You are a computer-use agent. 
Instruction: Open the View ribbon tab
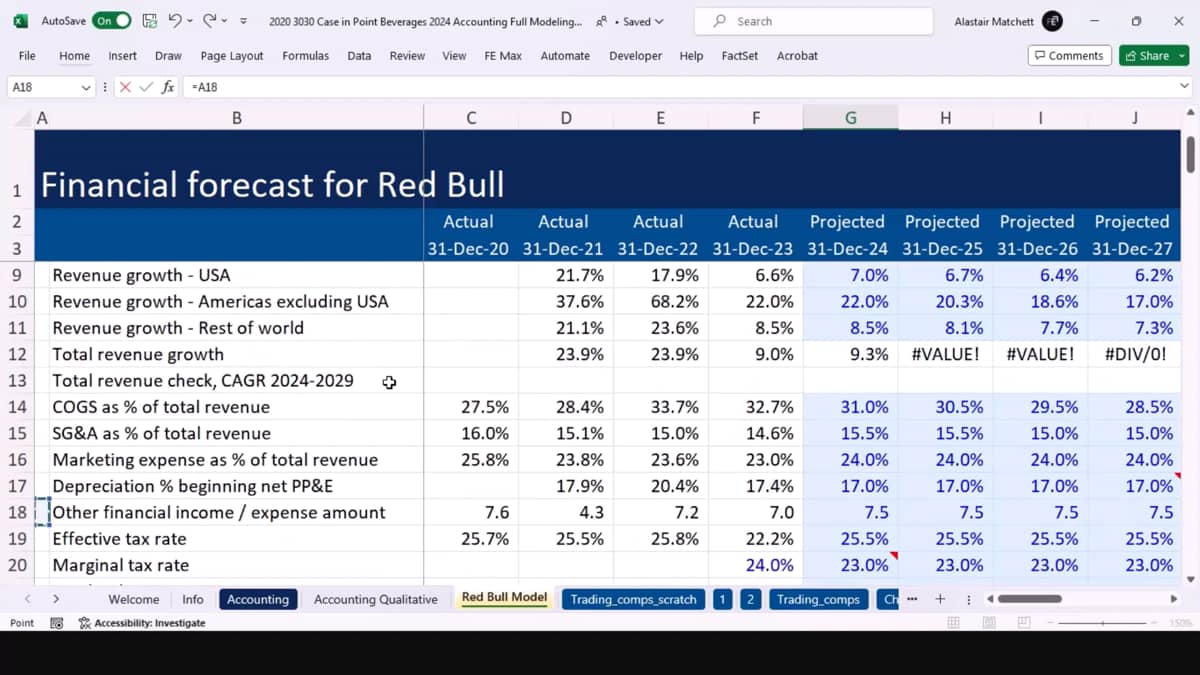coord(454,56)
